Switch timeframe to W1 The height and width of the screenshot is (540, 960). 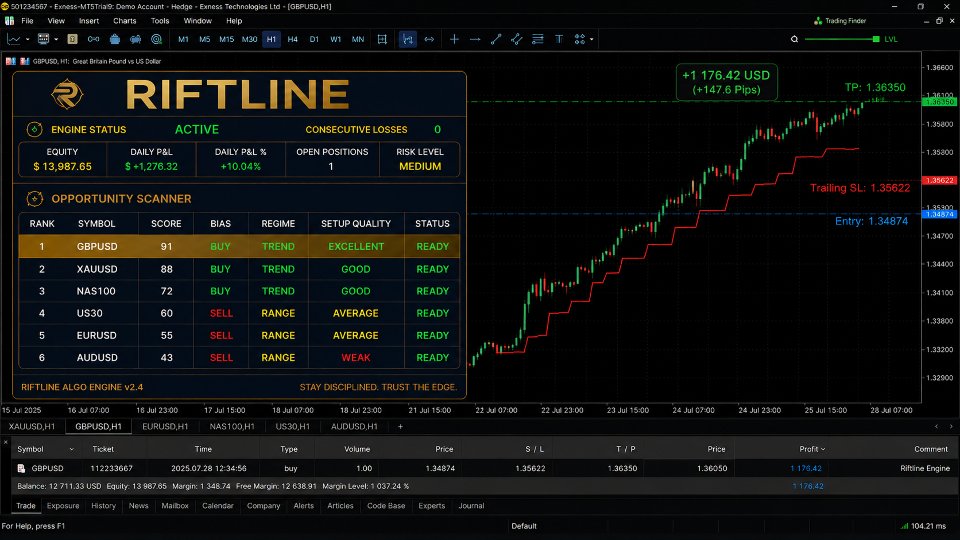pos(336,39)
